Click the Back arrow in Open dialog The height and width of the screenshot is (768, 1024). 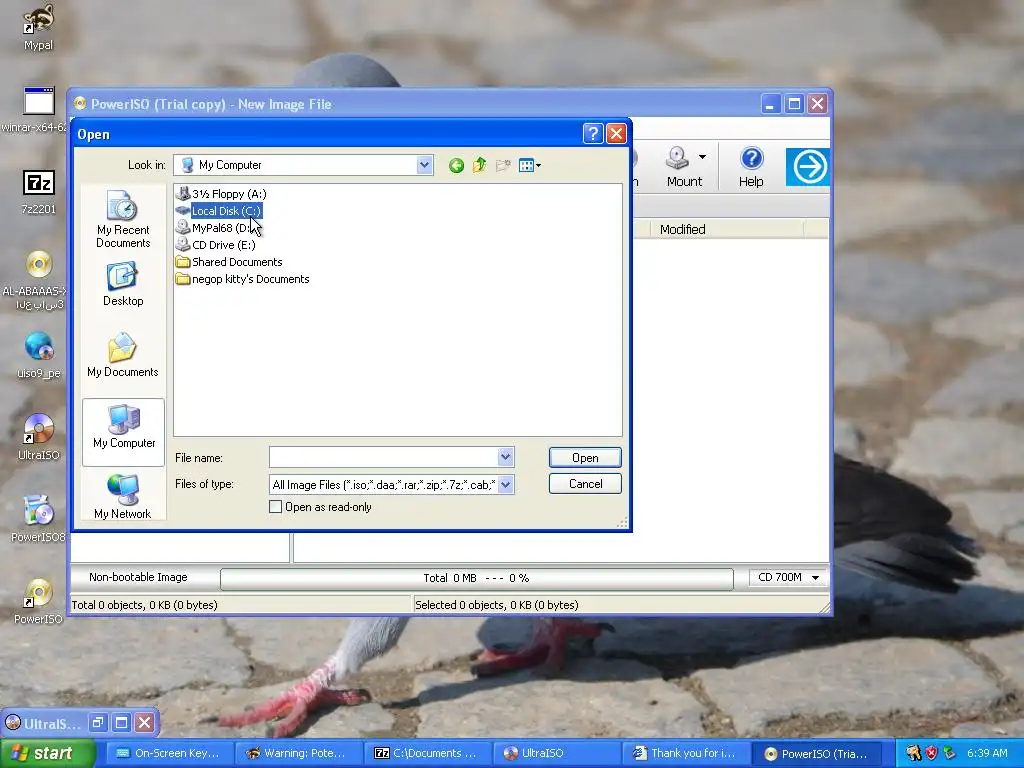tap(456, 166)
